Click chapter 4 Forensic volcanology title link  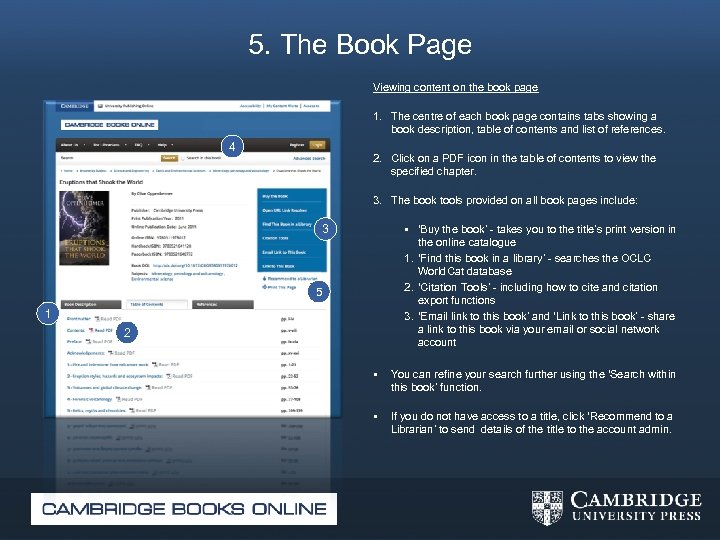coord(90,399)
